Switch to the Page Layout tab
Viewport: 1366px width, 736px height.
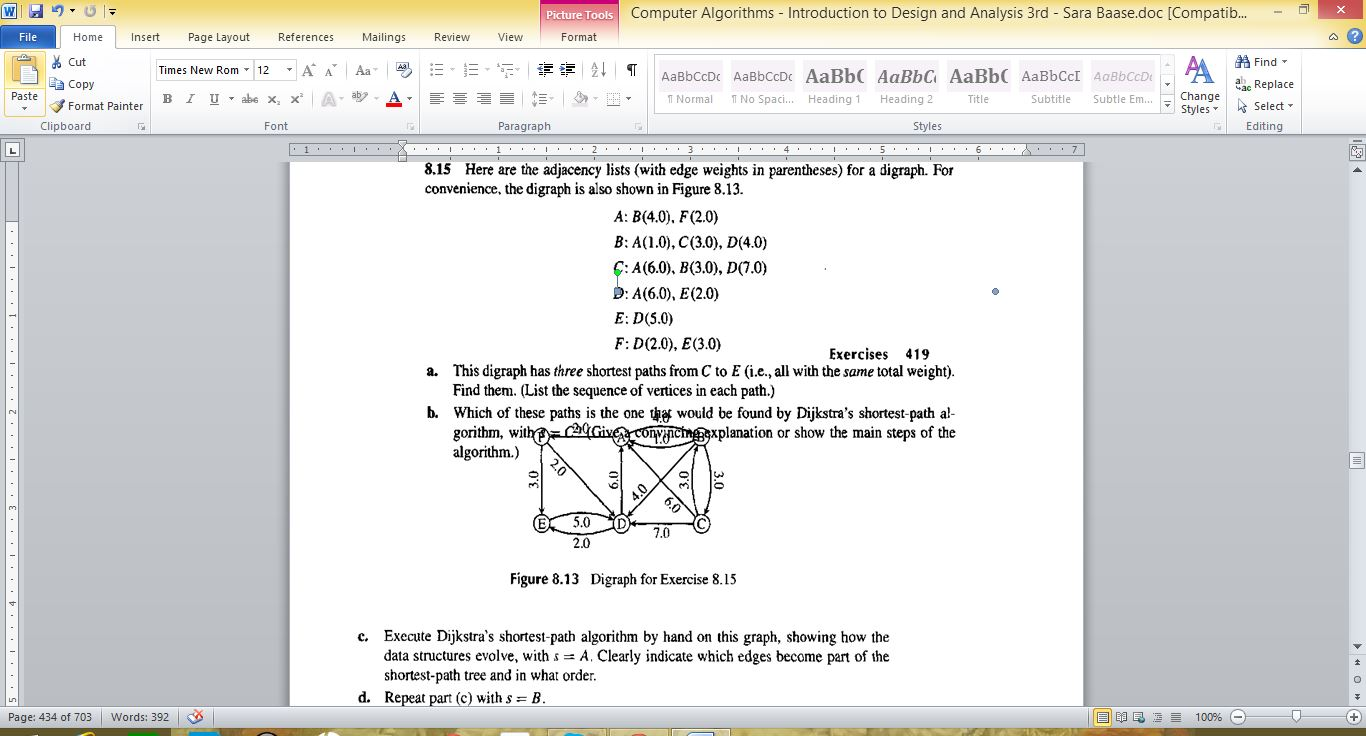(219, 37)
